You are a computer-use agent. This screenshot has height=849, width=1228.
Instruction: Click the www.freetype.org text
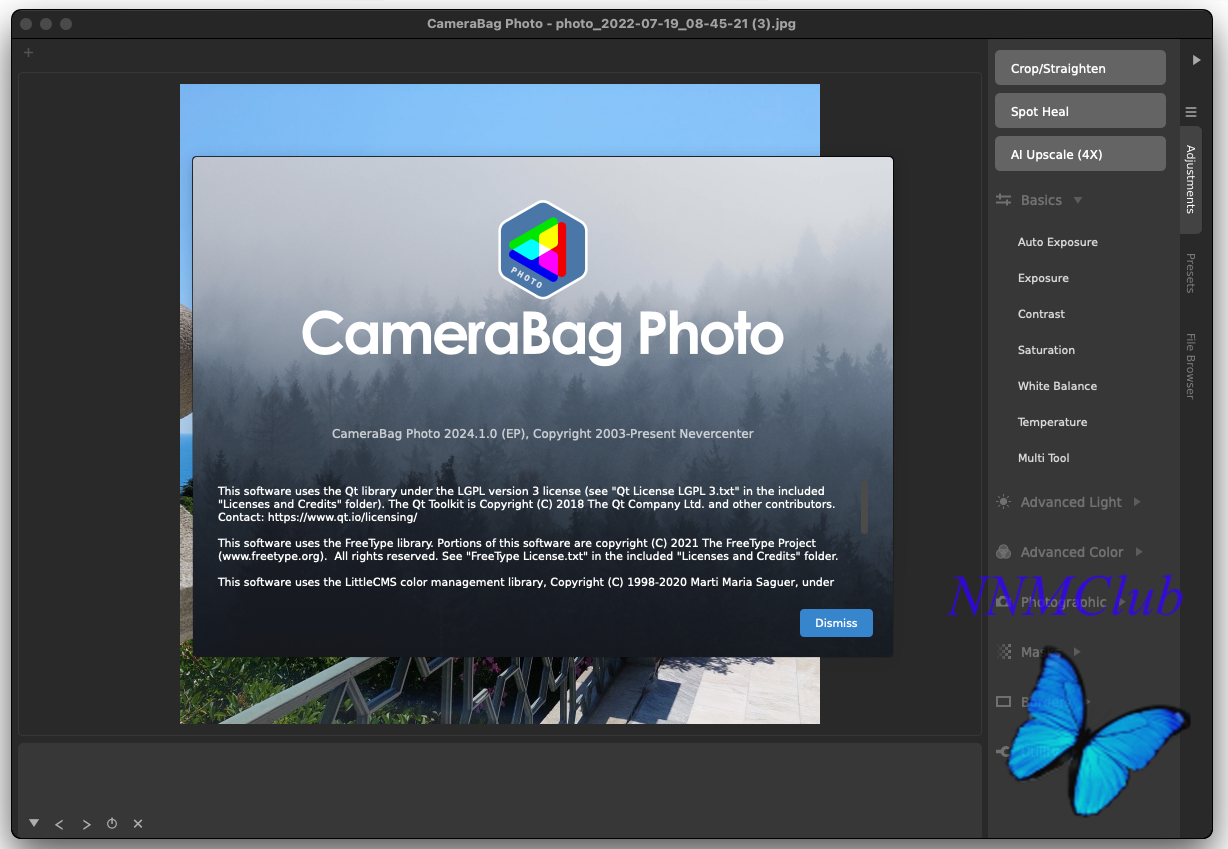tap(273, 556)
